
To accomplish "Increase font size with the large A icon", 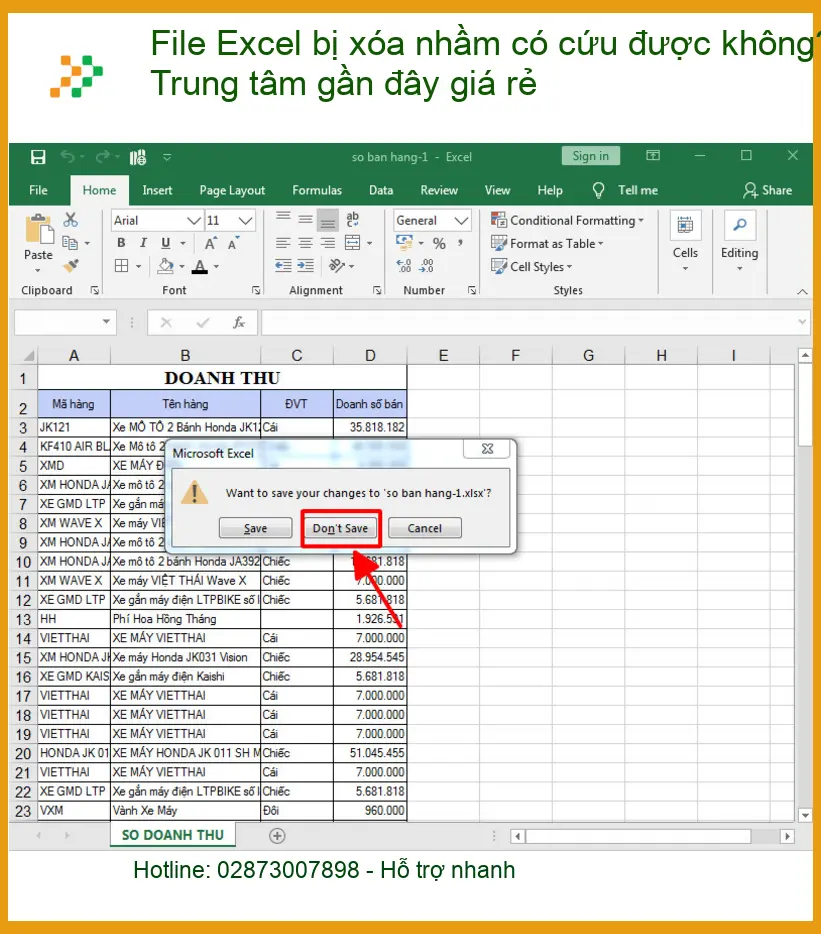I will pyautogui.click(x=210, y=243).
